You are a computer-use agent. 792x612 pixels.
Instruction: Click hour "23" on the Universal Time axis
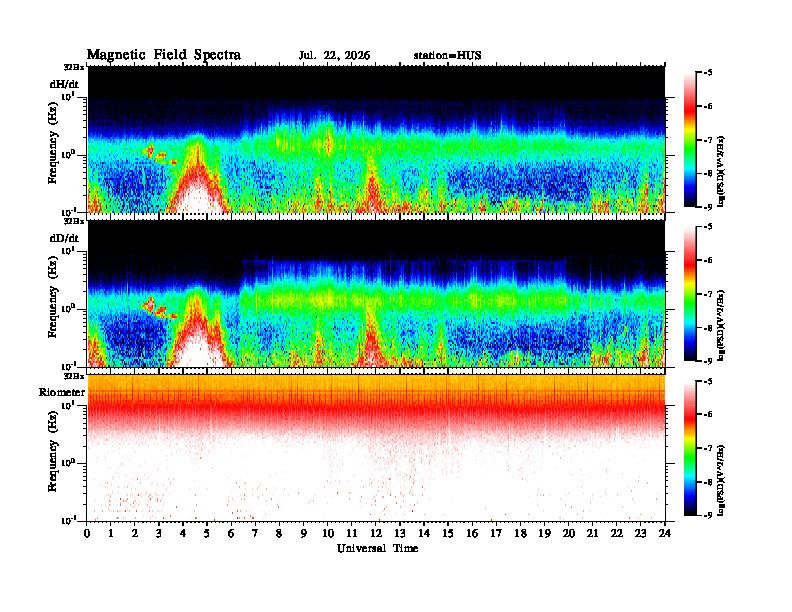point(640,533)
